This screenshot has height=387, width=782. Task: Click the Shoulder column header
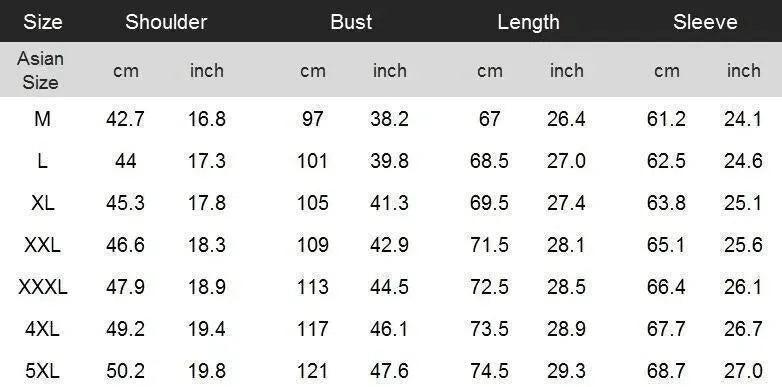tap(166, 22)
